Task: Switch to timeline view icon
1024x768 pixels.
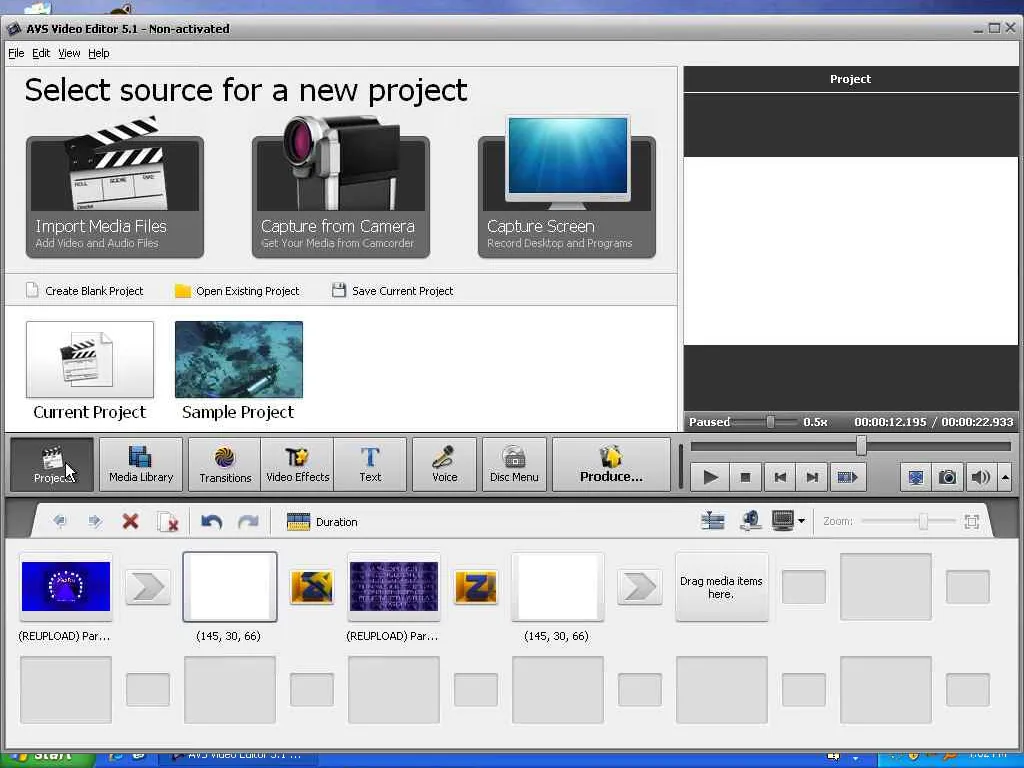Action: point(712,520)
